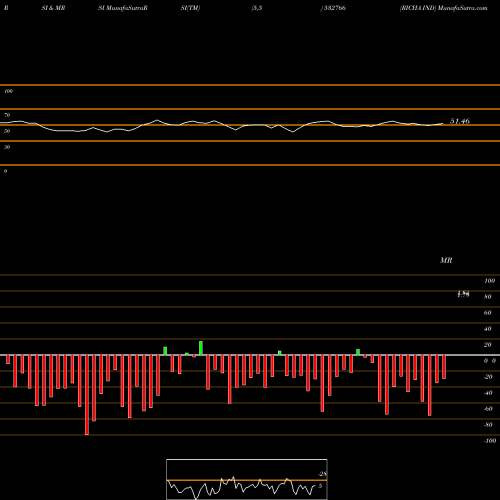Click the "(RICHA IND) MunafaSutra.com" header text
This screenshot has width=500, height=500.
click(x=444, y=8)
